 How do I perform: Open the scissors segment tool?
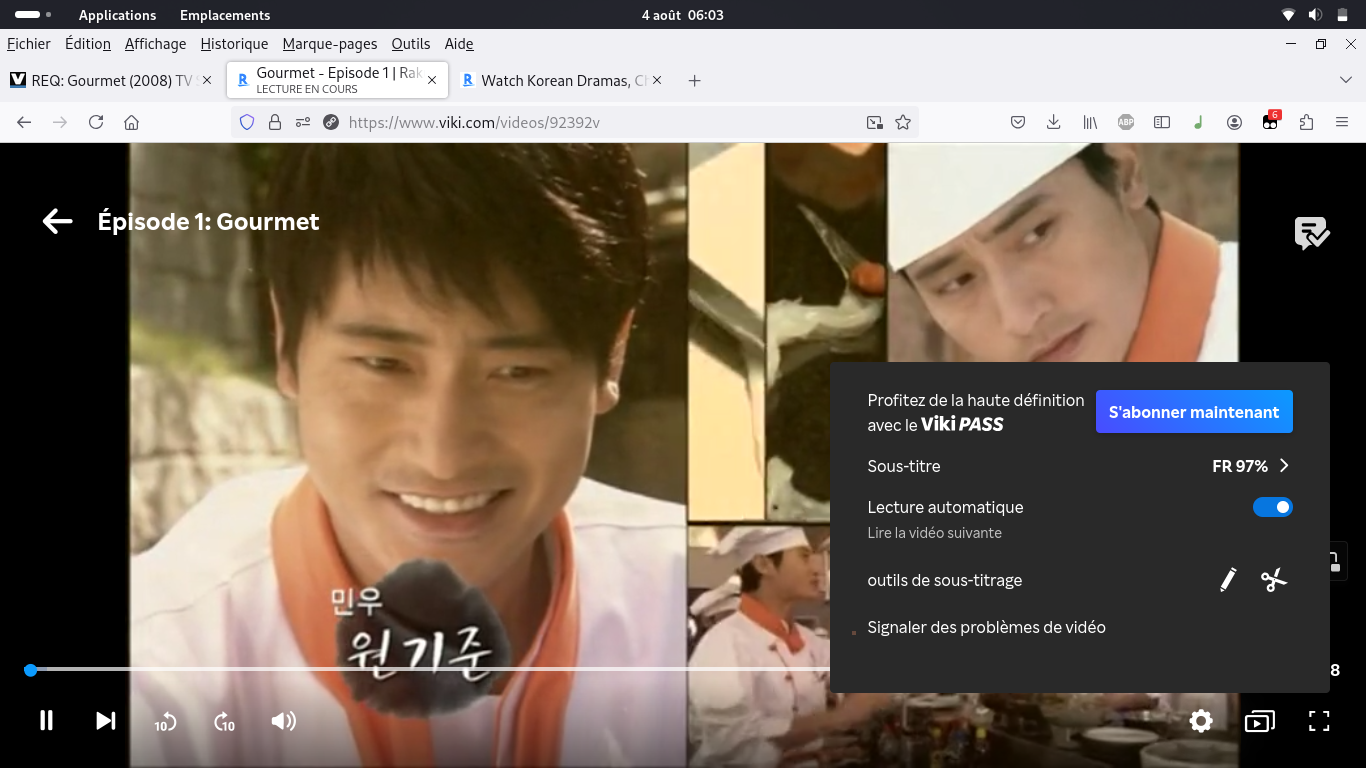[1273, 580]
